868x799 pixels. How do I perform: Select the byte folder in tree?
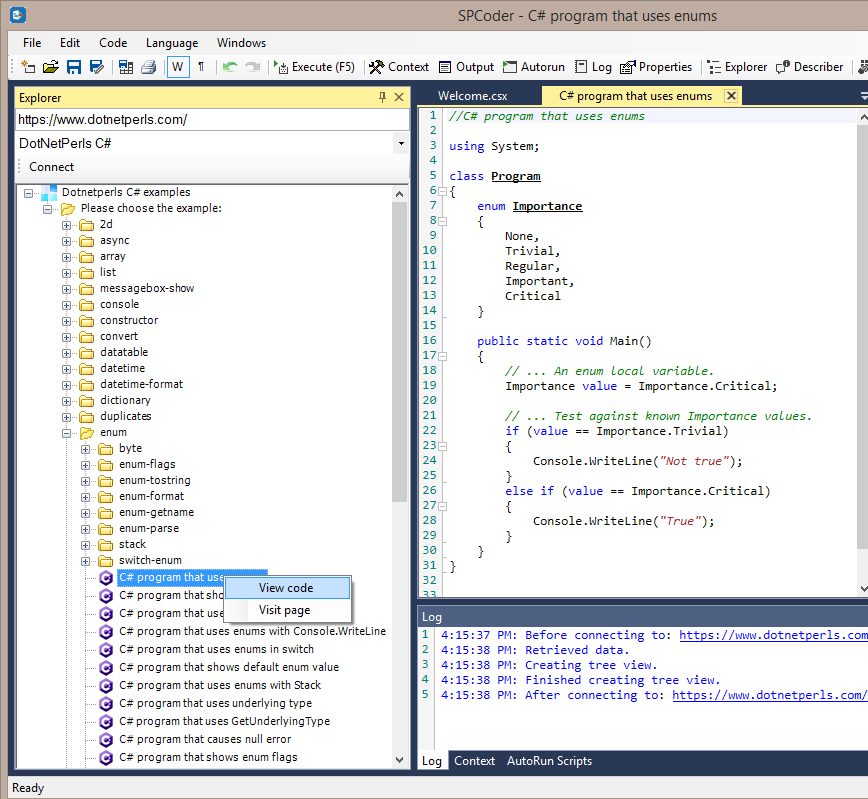tap(131, 448)
